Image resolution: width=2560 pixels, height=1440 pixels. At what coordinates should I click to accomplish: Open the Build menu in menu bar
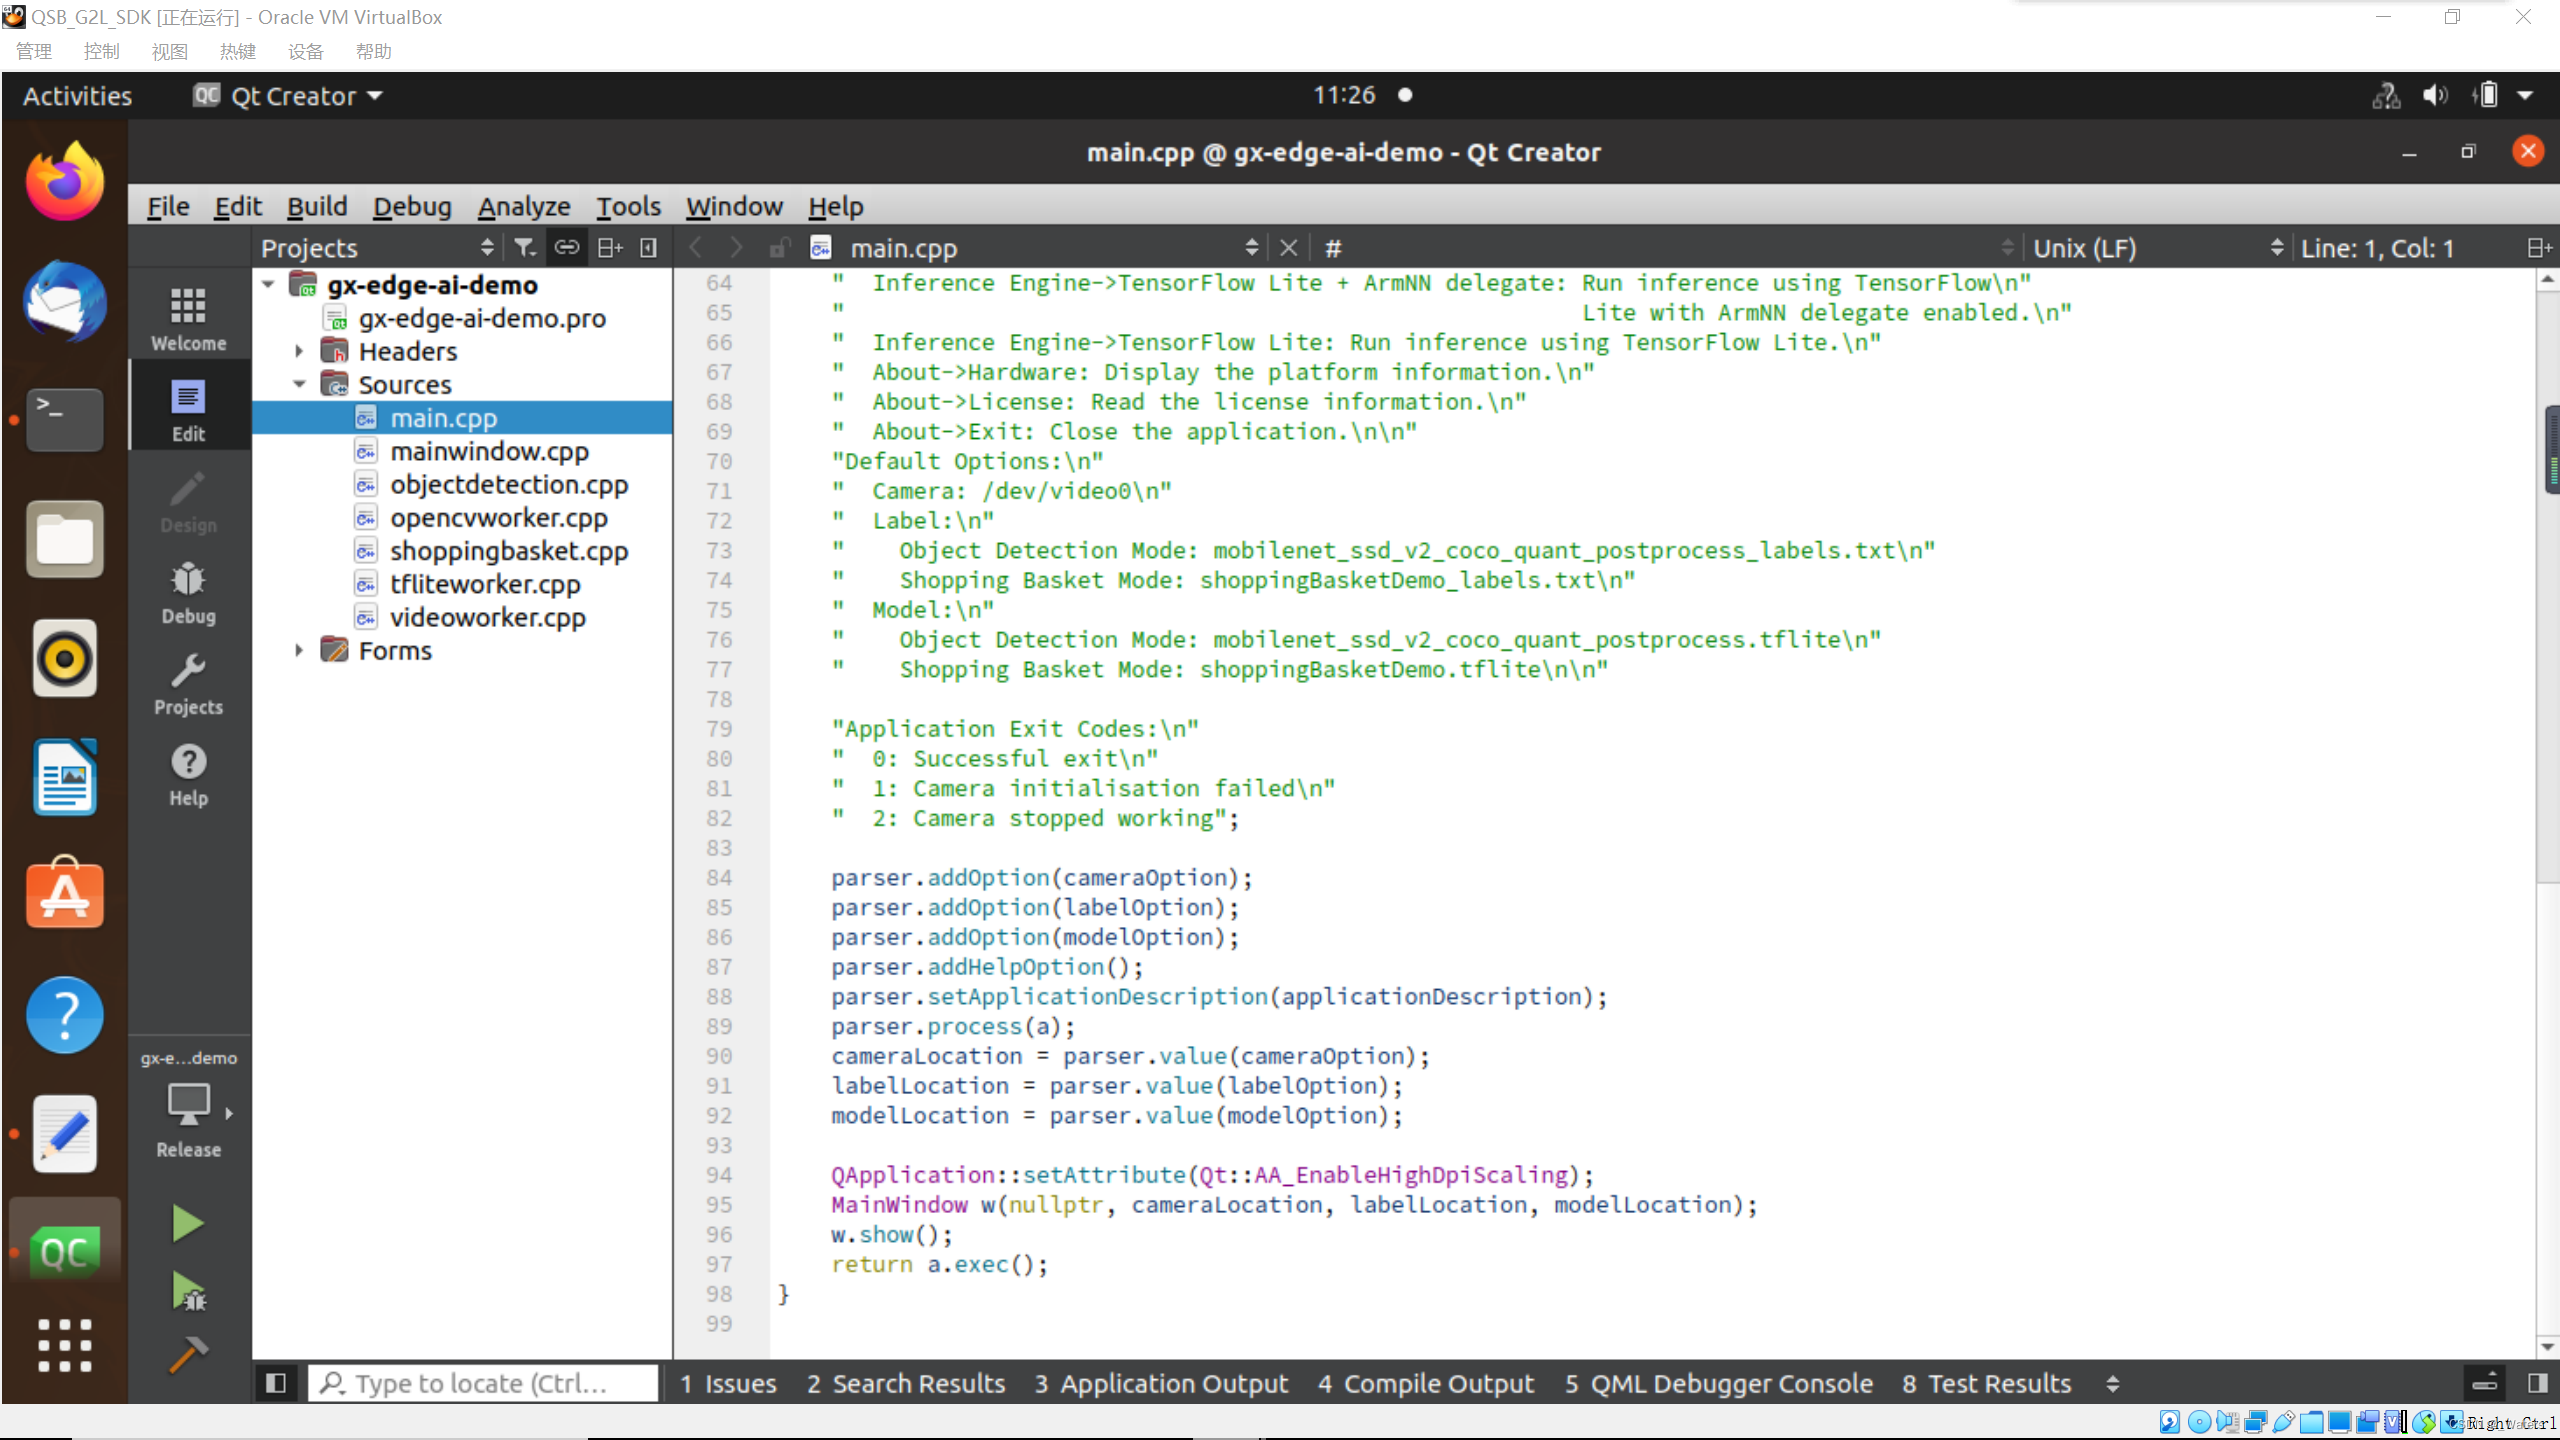tap(316, 206)
